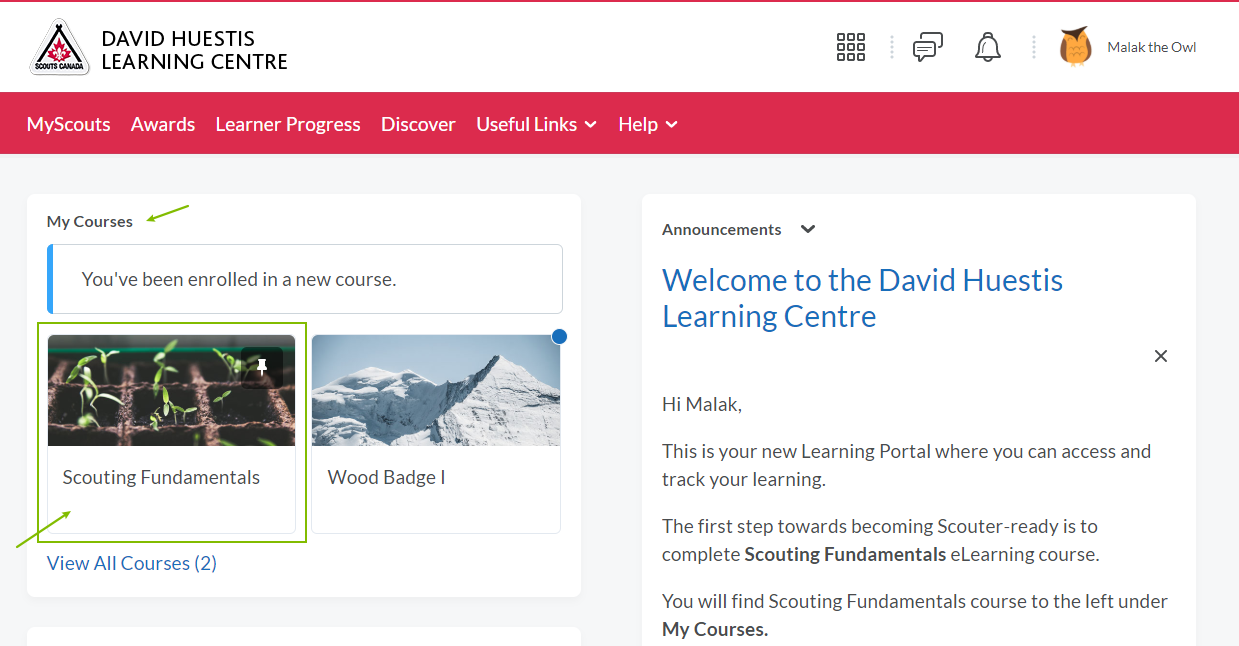Viewport: 1239px width, 646px height.
Task: Open Discover in the navigation bar
Action: [418, 124]
